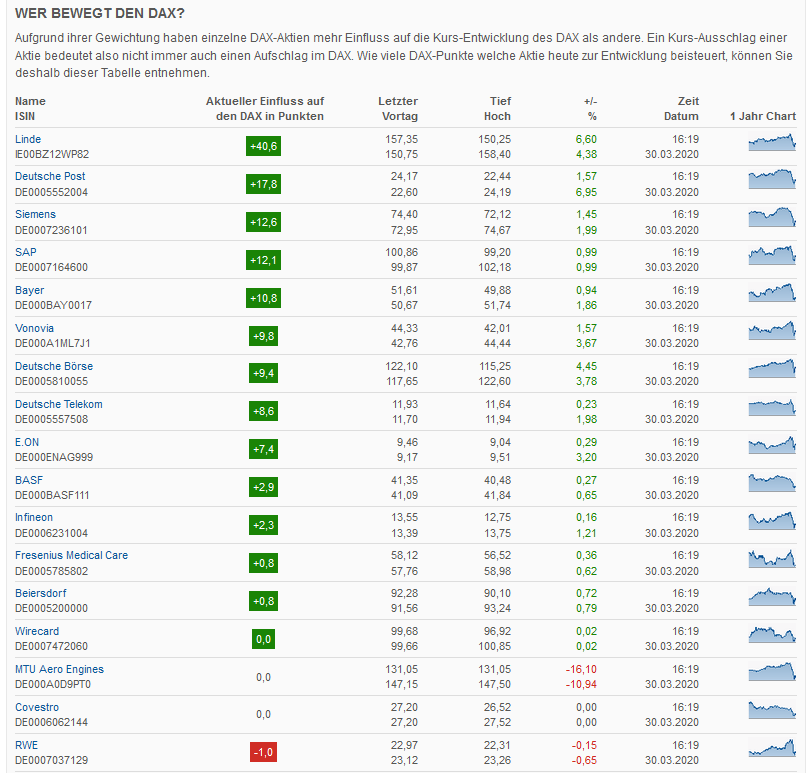Open the BASF stock link

pyautogui.click(x=29, y=480)
